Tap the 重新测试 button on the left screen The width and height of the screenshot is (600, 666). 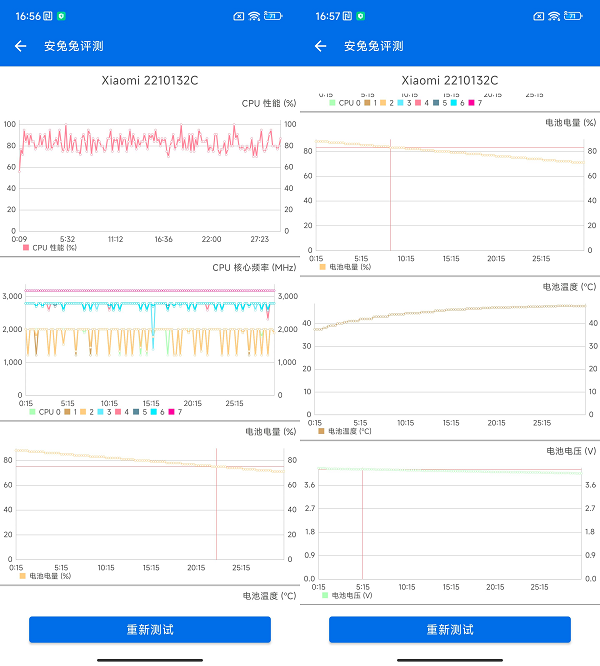[150, 629]
